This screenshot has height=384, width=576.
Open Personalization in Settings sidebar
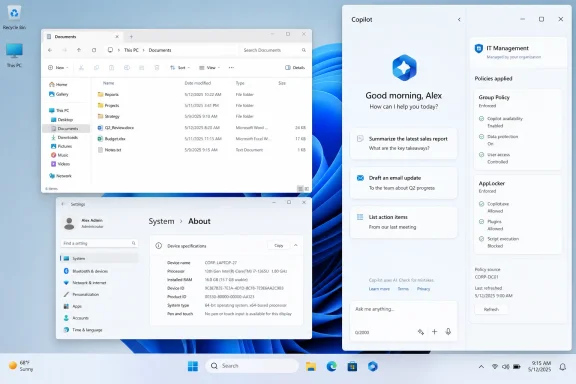[x=99, y=294]
